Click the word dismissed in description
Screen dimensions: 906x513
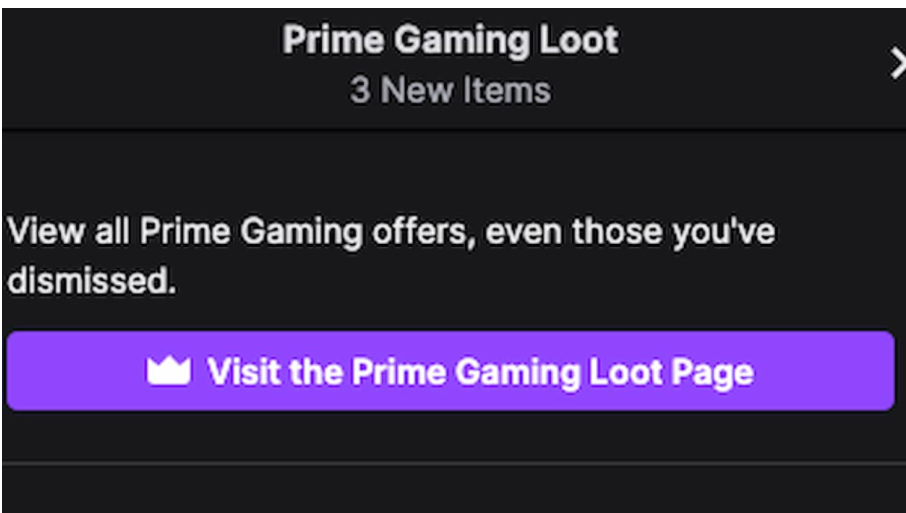(x=91, y=281)
